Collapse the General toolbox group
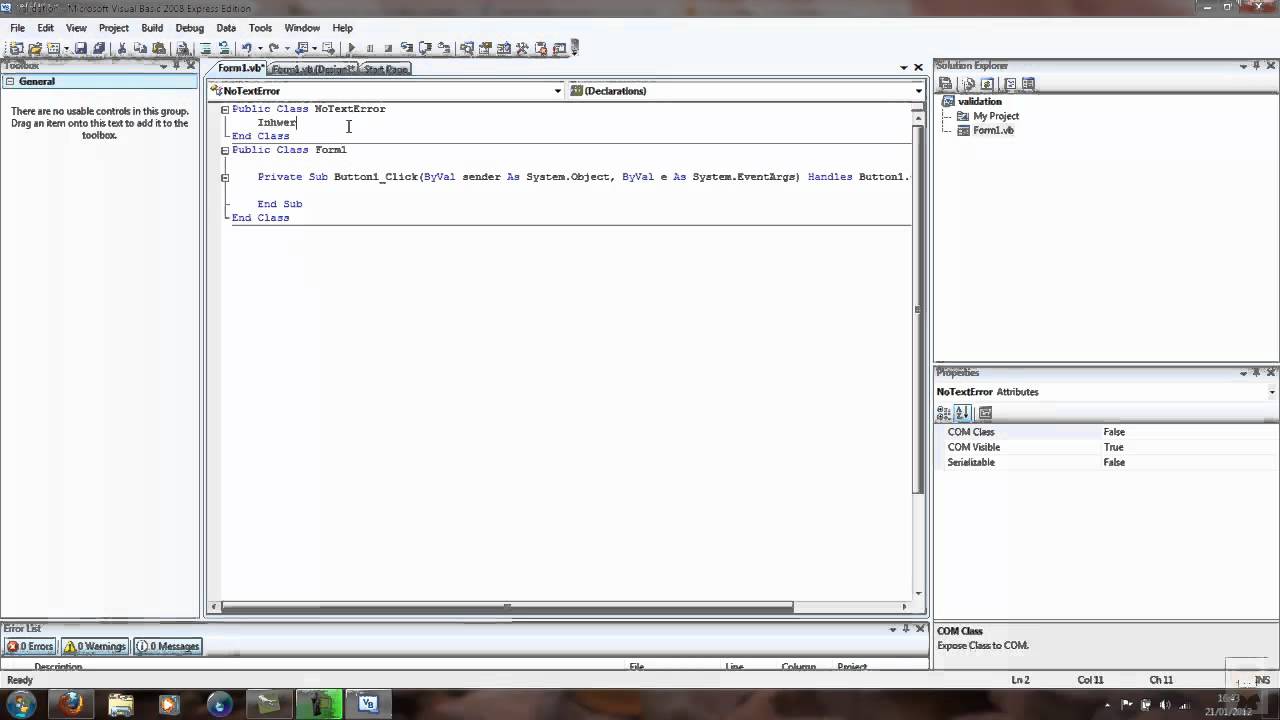Viewport: 1280px width, 720px height. (9, 82)
